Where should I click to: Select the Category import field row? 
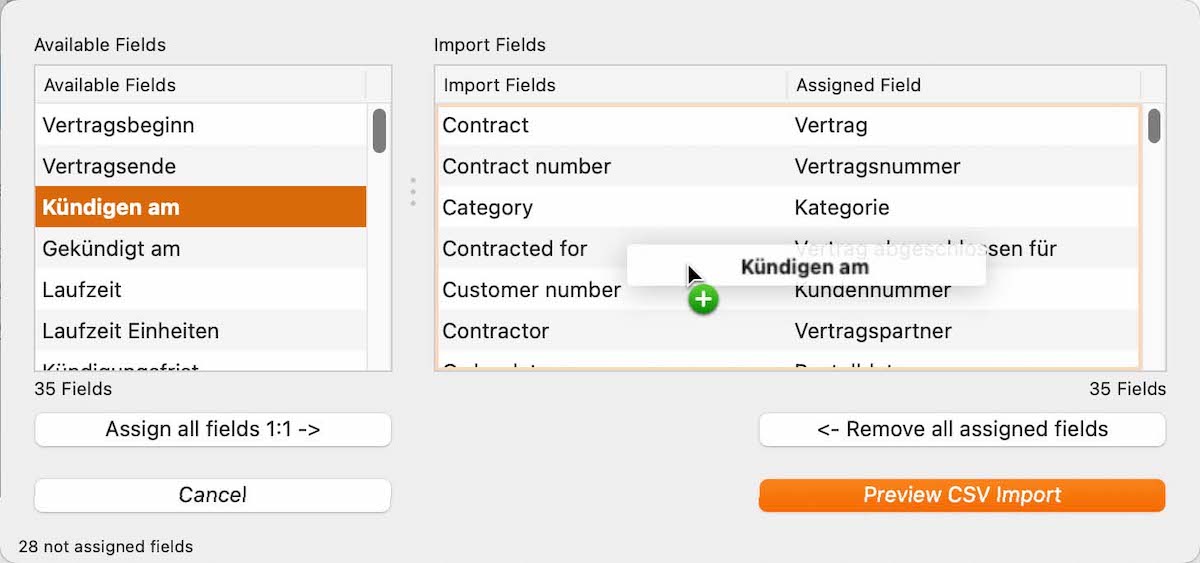(788, 207)
